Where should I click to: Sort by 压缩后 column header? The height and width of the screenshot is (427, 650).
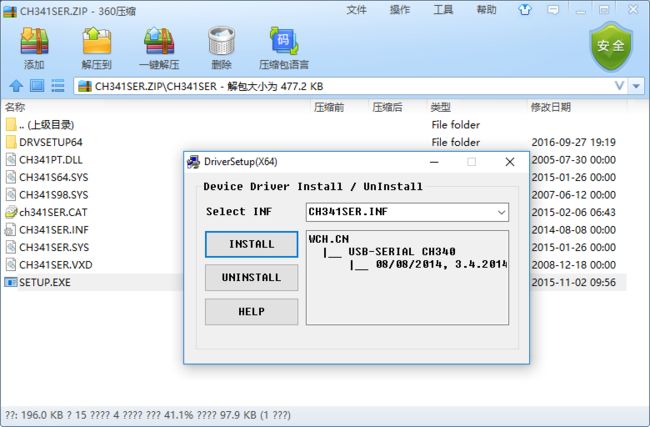(x=387, y=107)
